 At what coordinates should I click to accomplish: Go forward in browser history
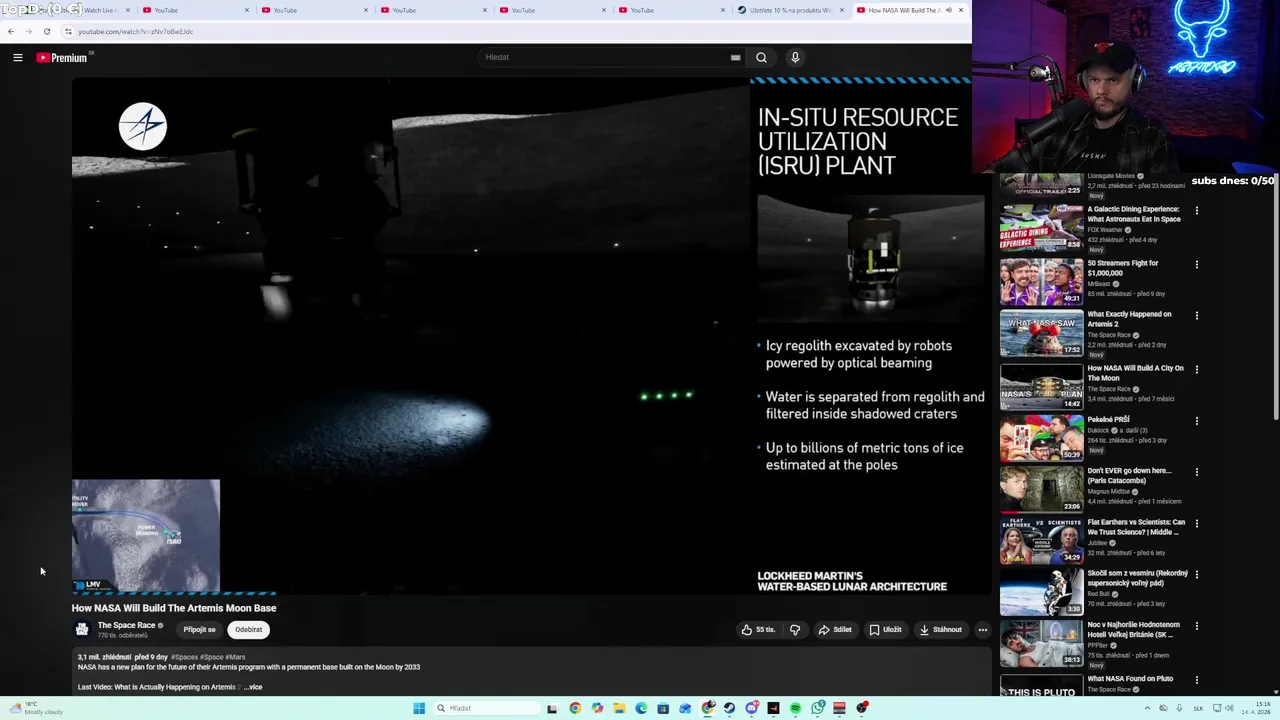point(28,31)
